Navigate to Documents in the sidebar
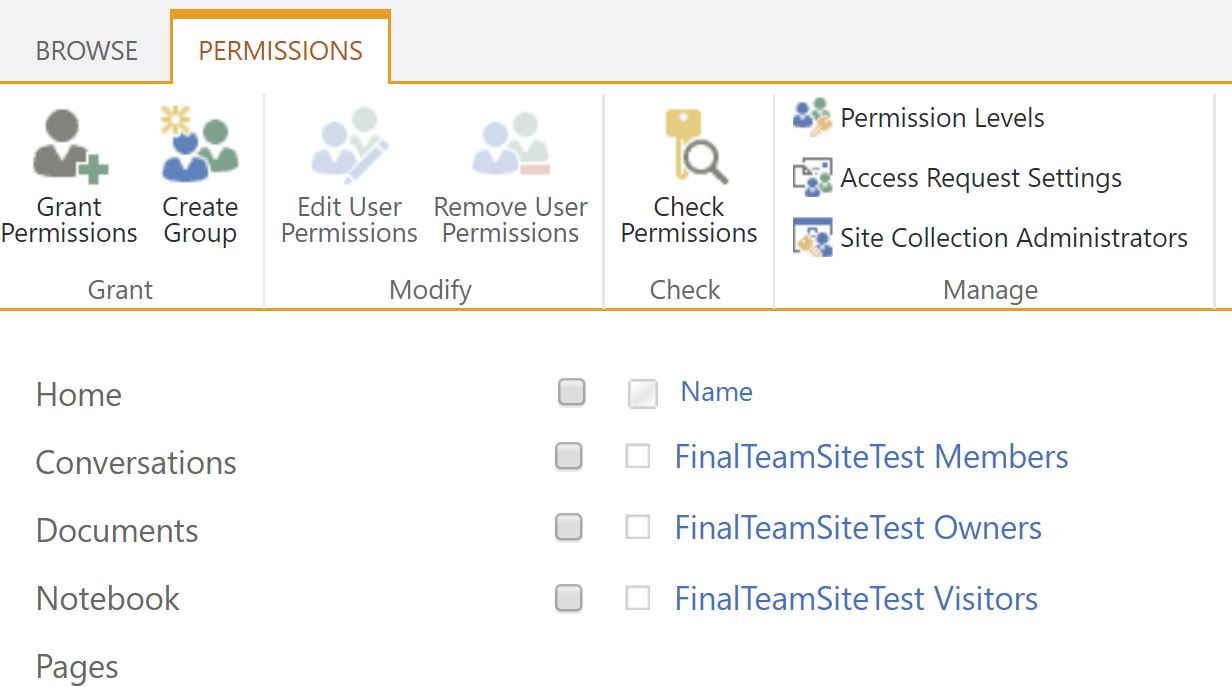 click(x=116, y=531)
